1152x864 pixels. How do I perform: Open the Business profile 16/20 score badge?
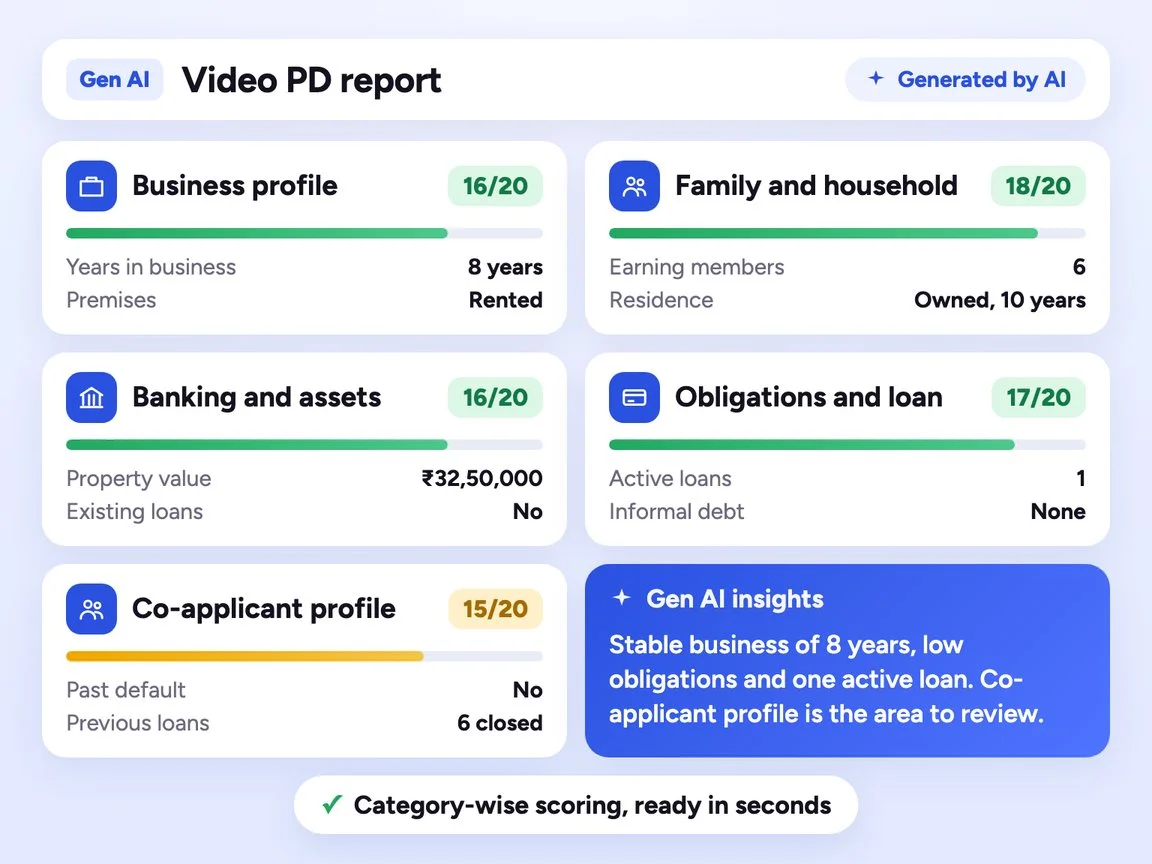(x=495, y=186)
